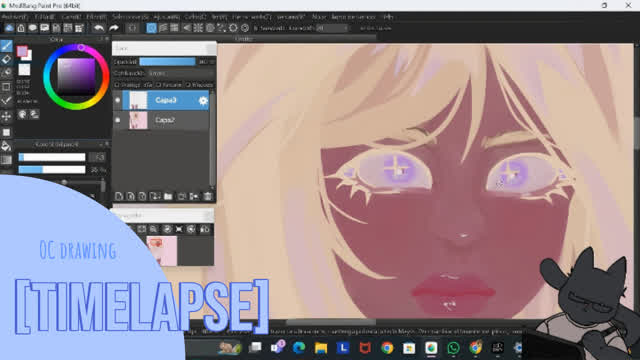This screenshot has width=640, height=360.
Task: Click the transparent color swatch
Action: (24, 70)
